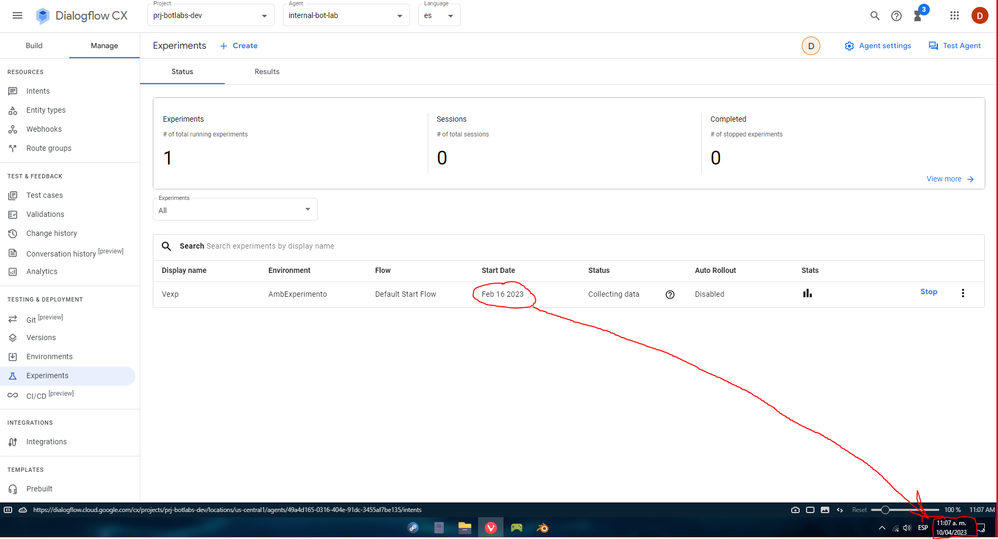Viewport: 998px width, 539px height.
Task: Click the Collecting data status text
Action: (614, 294)
